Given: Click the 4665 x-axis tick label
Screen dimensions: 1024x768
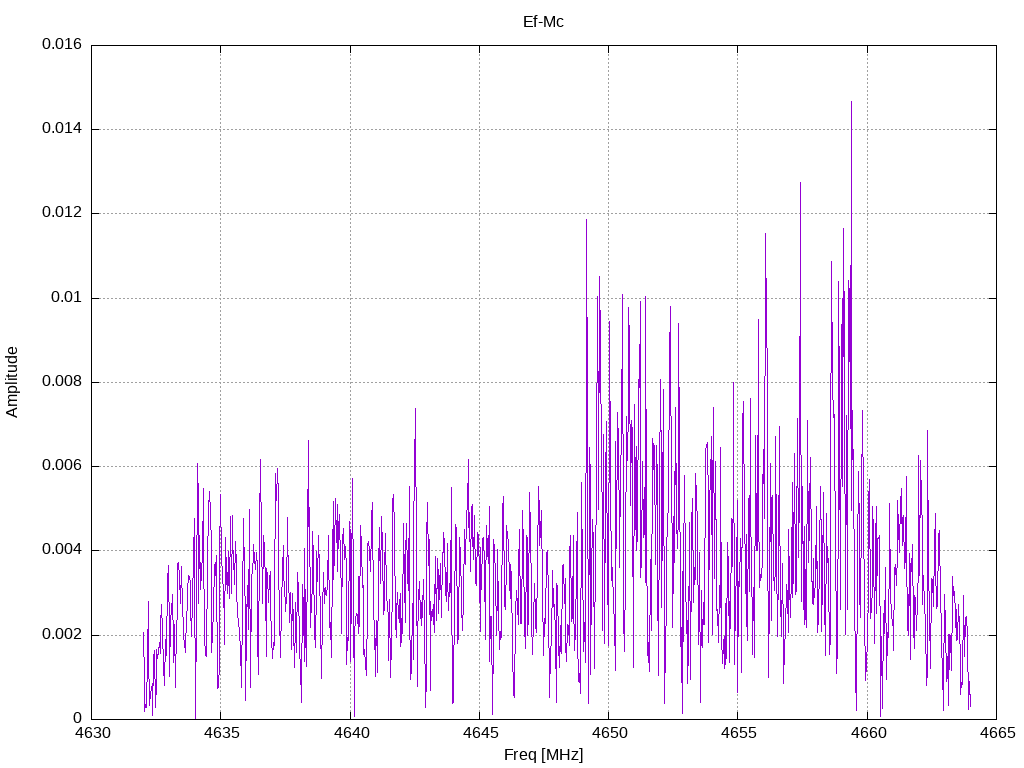Looking at the screenshot, I should [997, 733].
